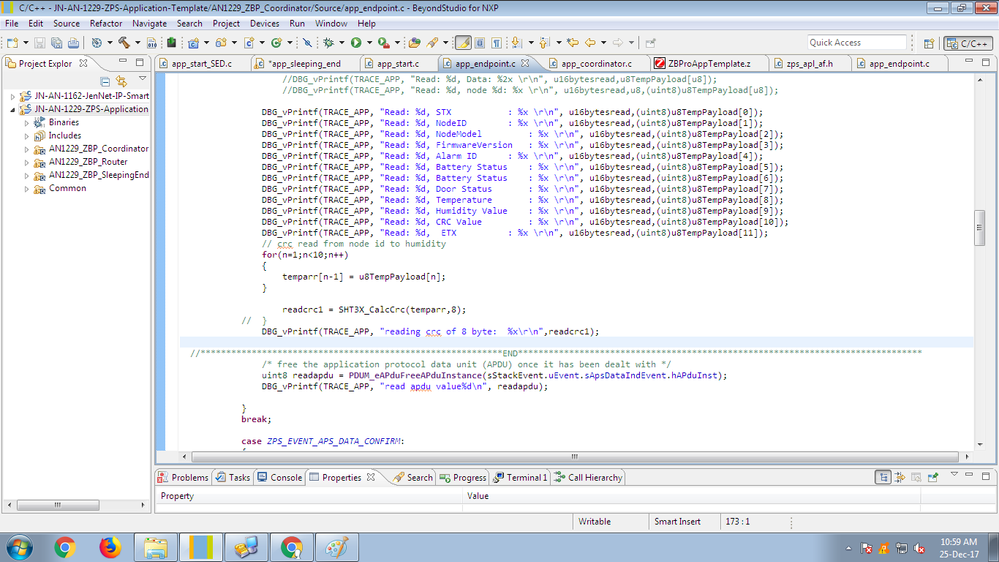Image resolution: width=999 pixels, height=562 pixels.
Task: Open Firefox from the taskbar
Action: pyautogui.click(x=110, y=547)
